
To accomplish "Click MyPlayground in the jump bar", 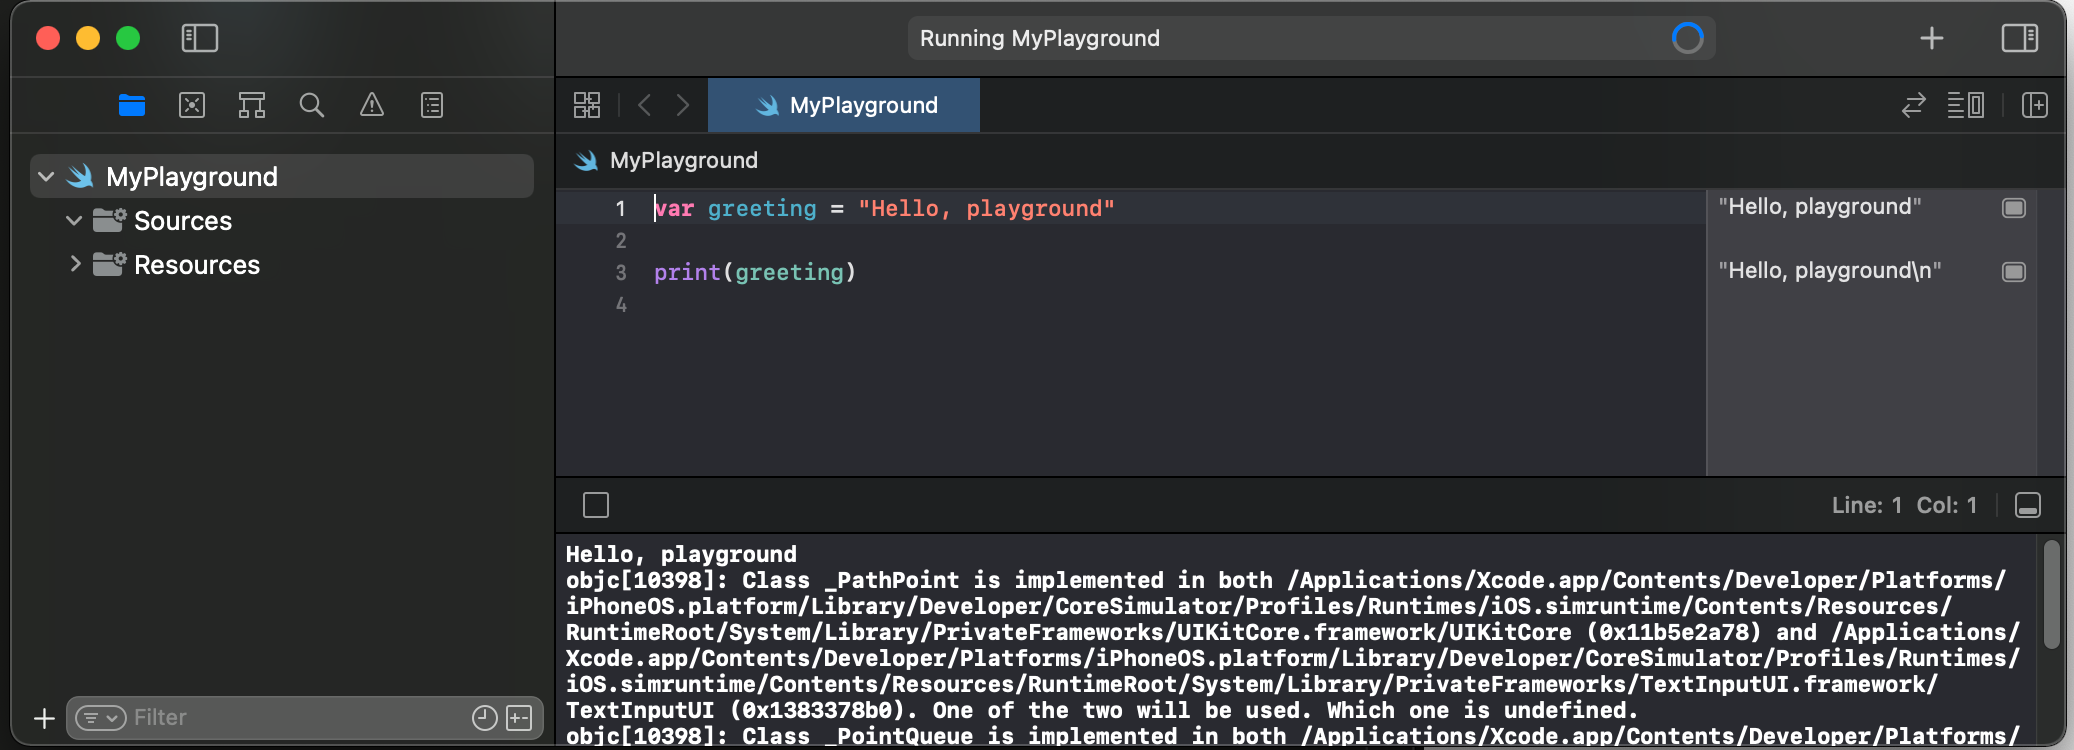I will 684,160.
